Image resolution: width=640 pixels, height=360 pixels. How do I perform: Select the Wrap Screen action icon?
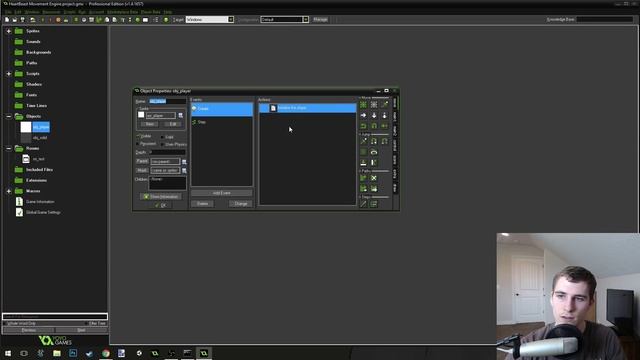coord(374,152)
